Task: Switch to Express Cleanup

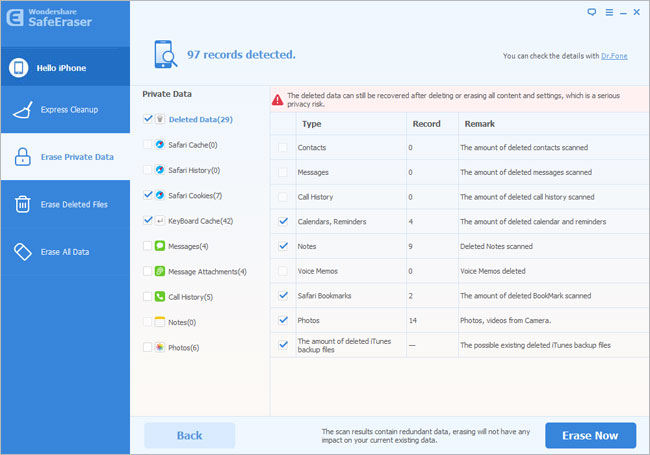Action: [65, 109]
